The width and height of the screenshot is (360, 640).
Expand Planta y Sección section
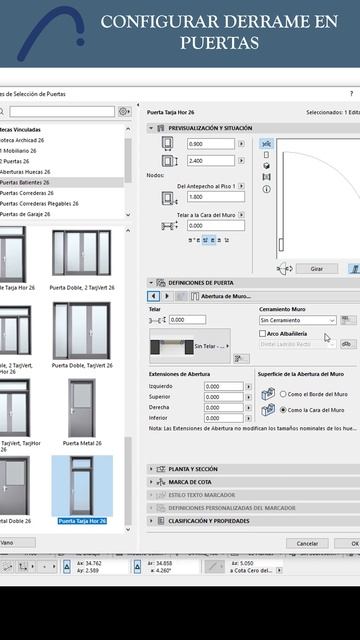(x=151, y=469)
